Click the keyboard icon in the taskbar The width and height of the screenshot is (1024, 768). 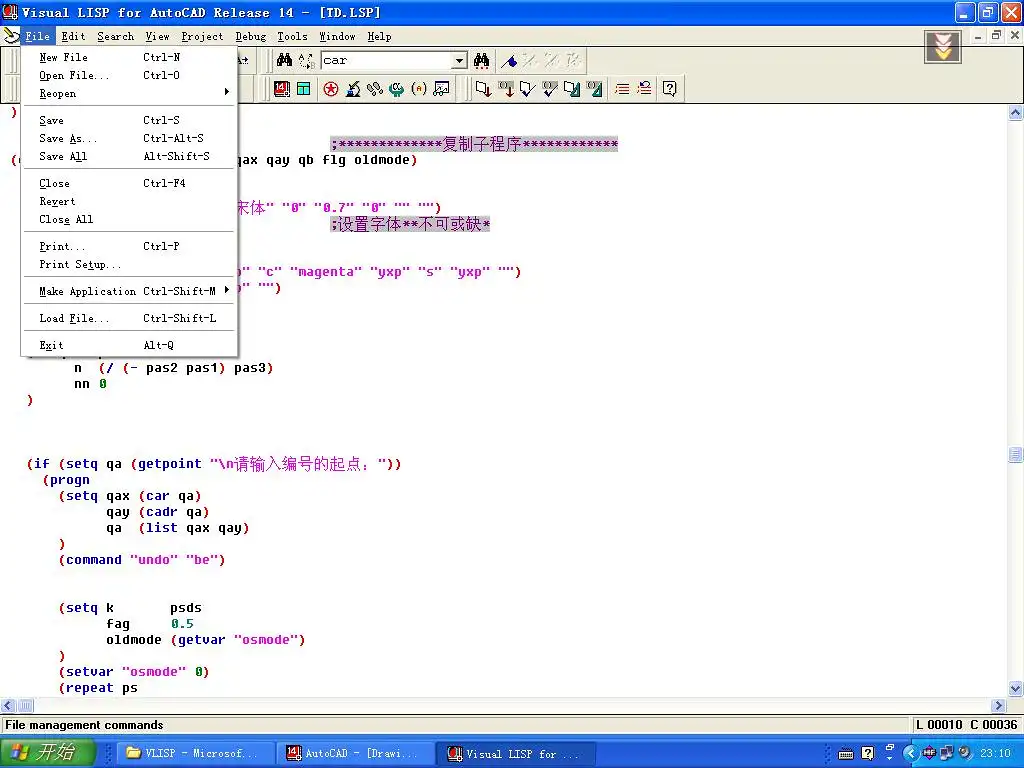point(846,754)
